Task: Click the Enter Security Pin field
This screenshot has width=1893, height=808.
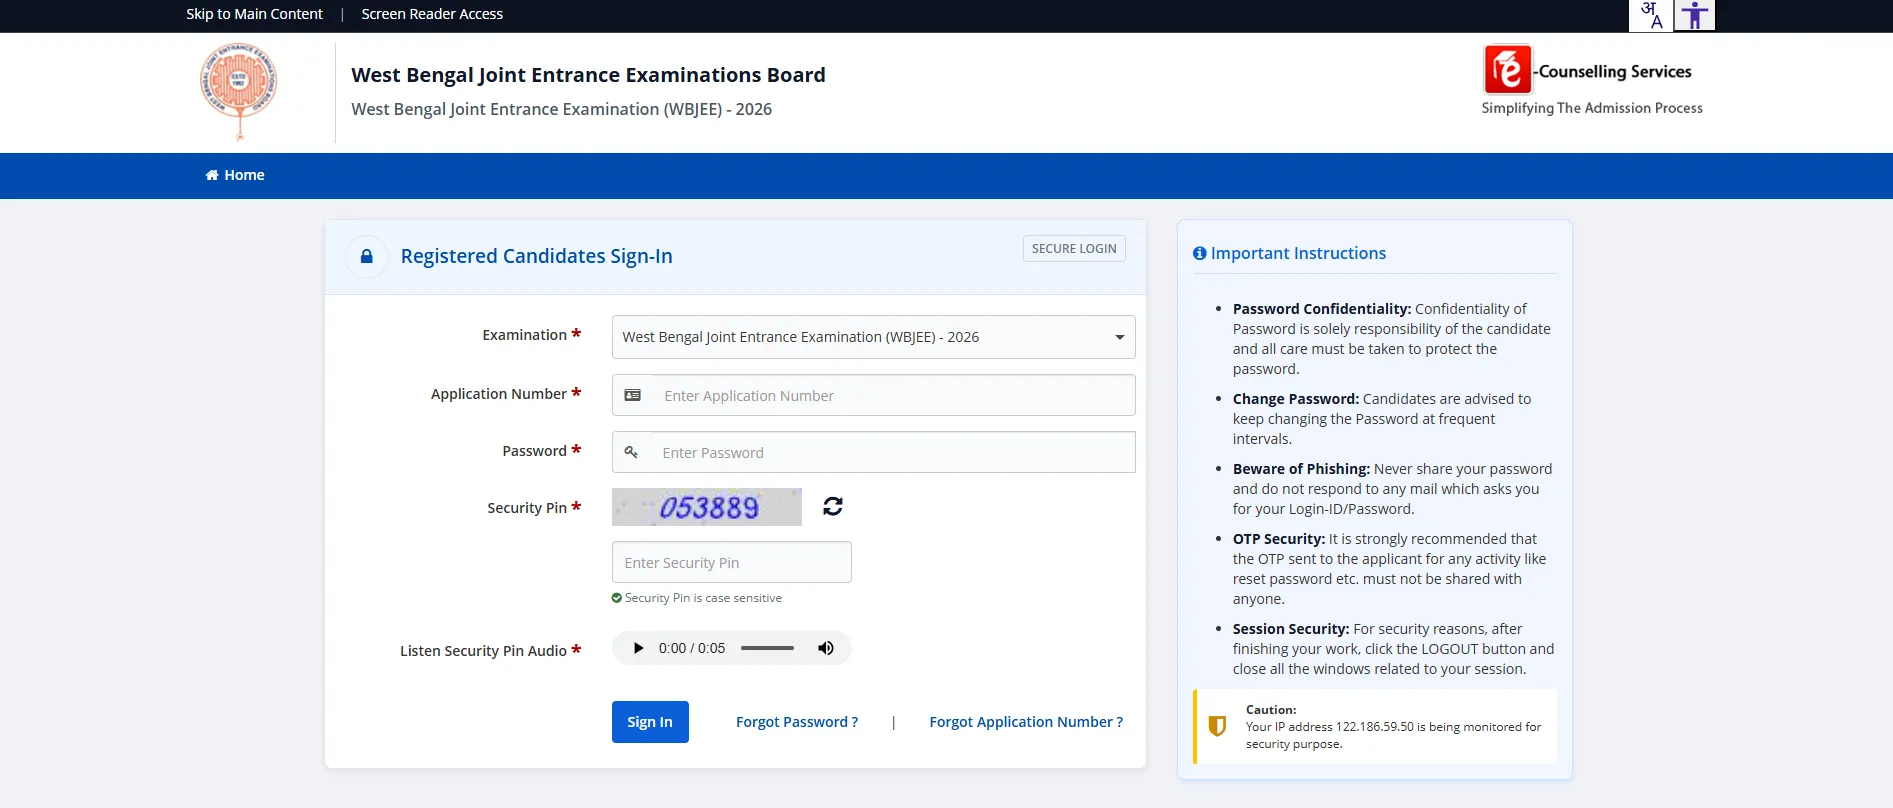Action: [x=732, y=562]
